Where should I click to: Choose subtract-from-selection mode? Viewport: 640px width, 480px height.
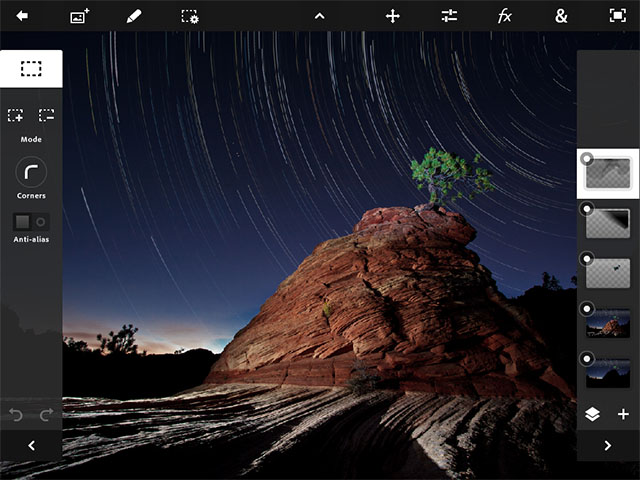[46, 116]
